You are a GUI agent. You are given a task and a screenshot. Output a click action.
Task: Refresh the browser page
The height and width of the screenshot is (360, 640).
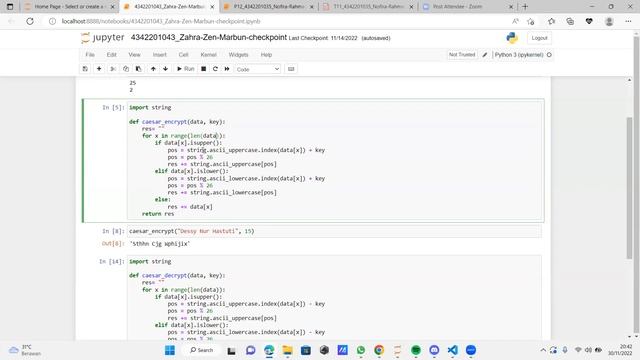[x=30, y=21]
